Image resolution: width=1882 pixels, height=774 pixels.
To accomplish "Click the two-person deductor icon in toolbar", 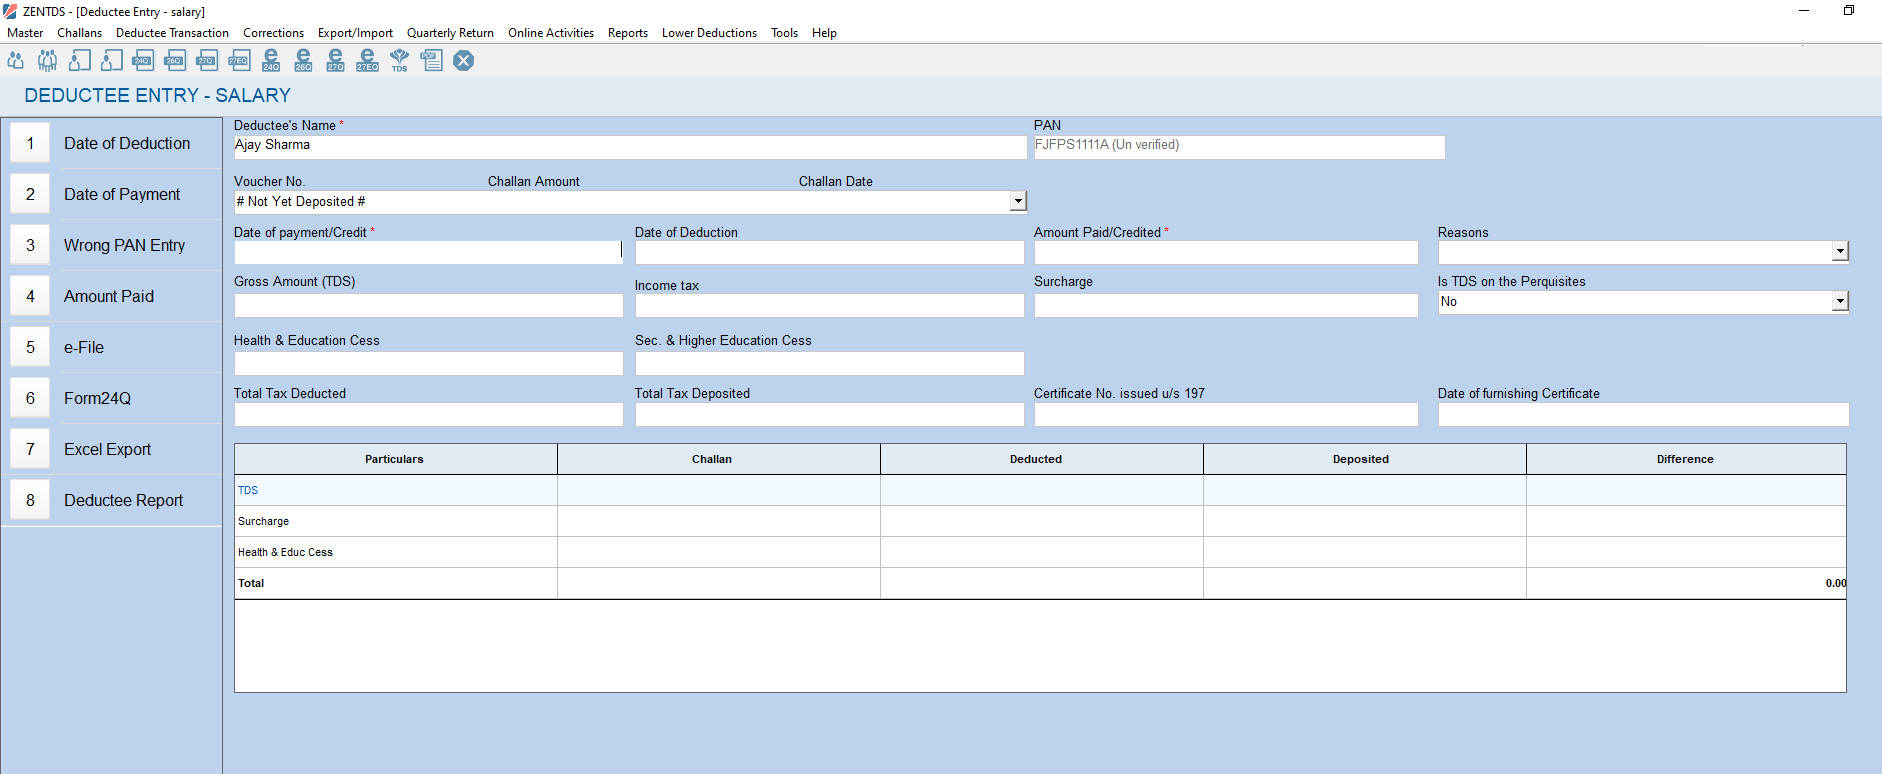I will tap(16, 61).
